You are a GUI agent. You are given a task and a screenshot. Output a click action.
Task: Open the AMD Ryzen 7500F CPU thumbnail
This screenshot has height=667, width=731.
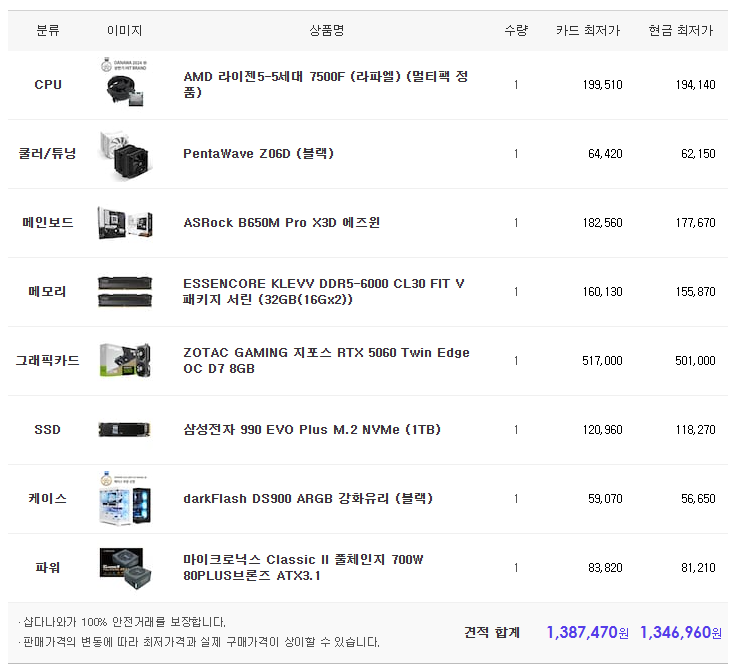tap(124, 84)
